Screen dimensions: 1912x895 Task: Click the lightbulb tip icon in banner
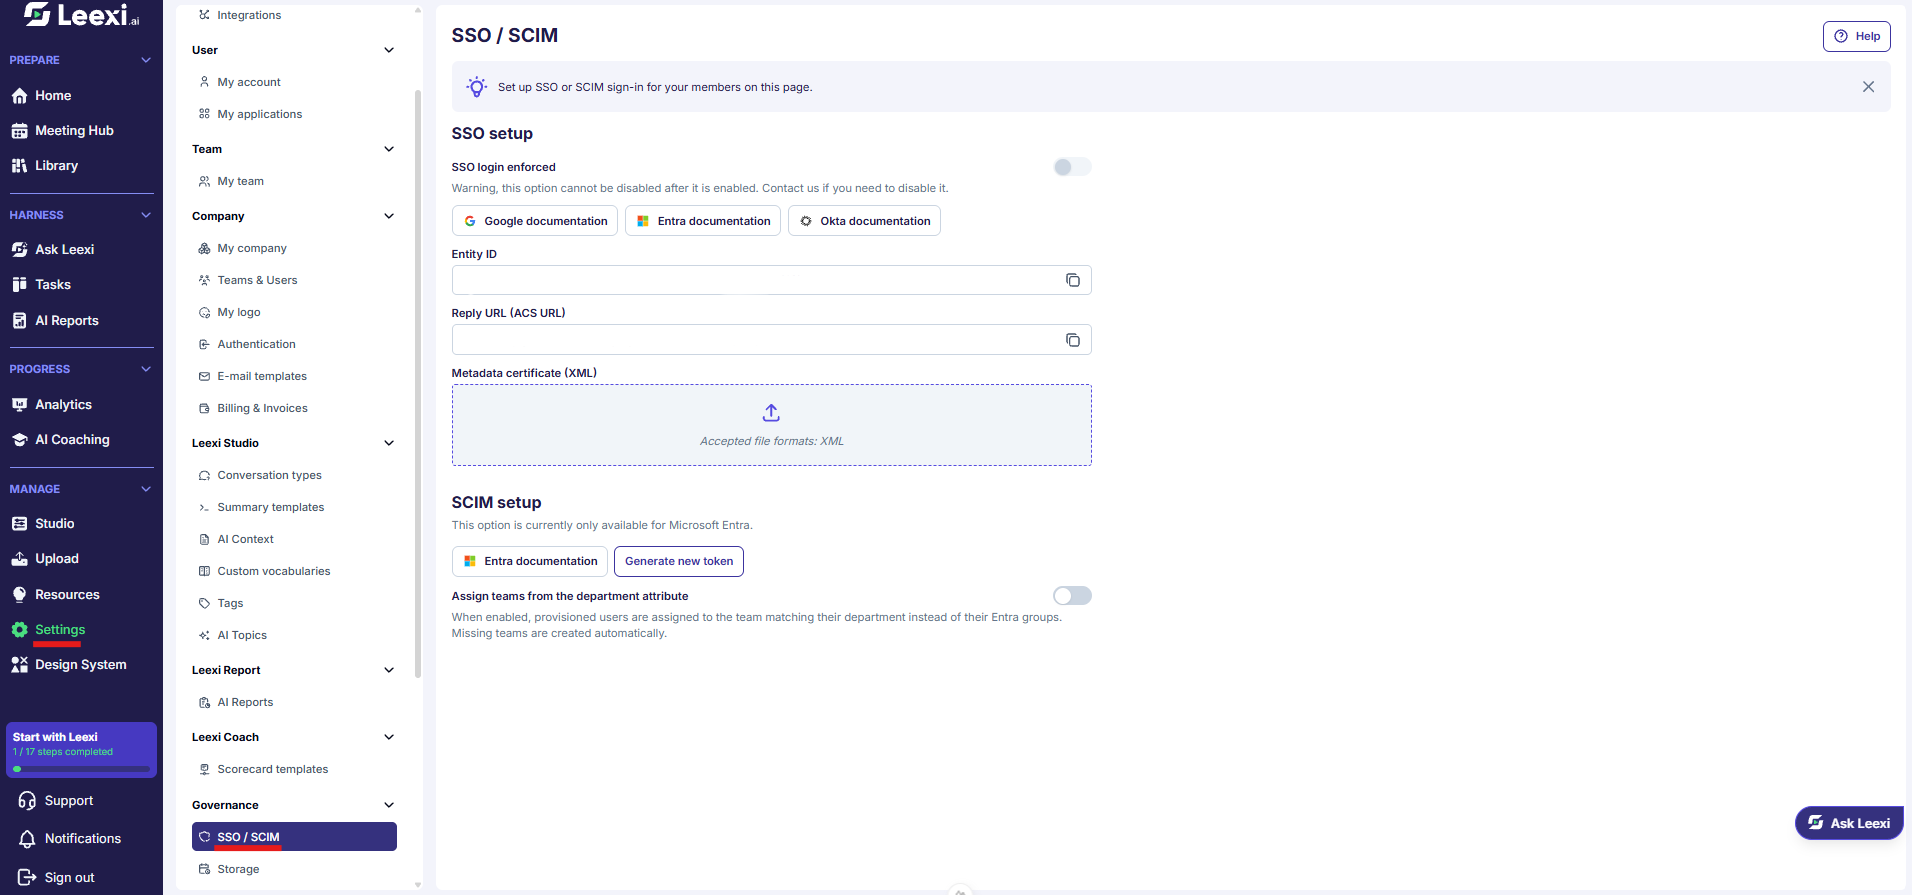(x=477, y=87)
